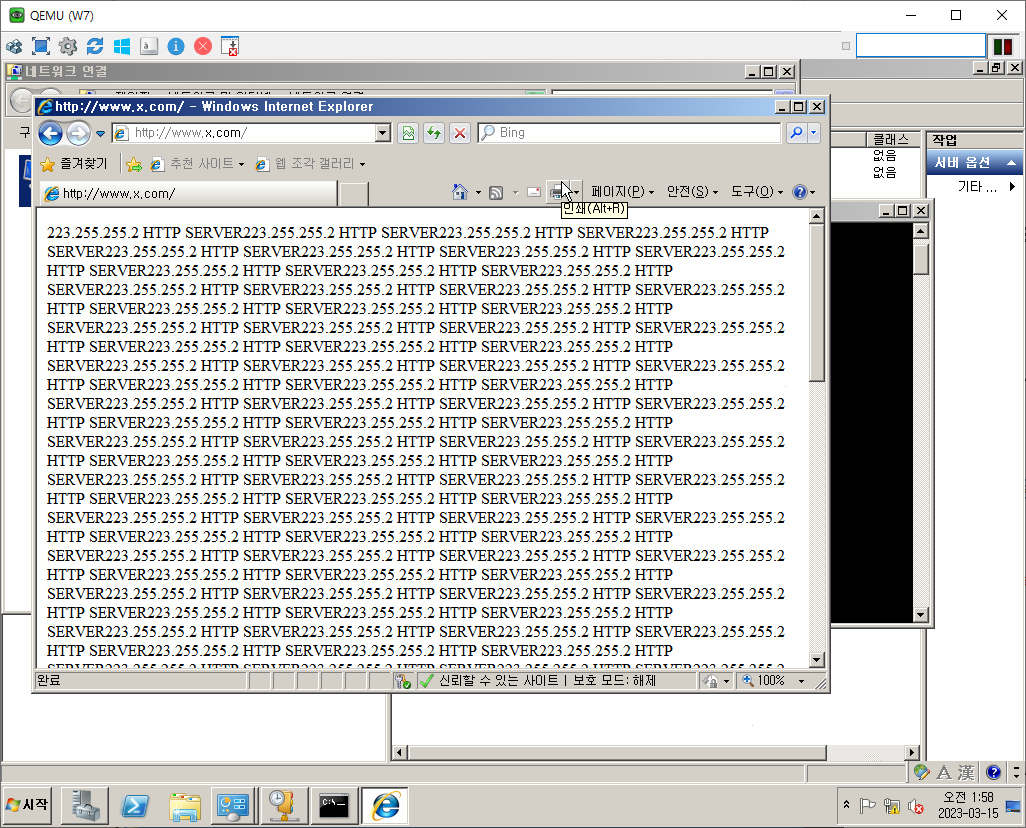Open Server Manager from taskbar
Screen dimensions: 1026x828
(x=86, y=806)
